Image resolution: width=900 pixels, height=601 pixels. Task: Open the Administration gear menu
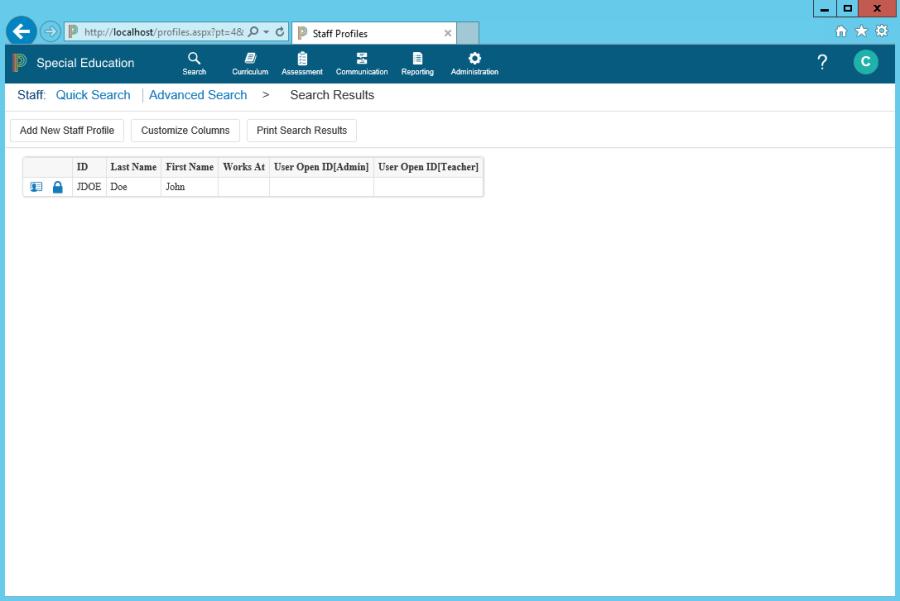(x=474, y=63)
